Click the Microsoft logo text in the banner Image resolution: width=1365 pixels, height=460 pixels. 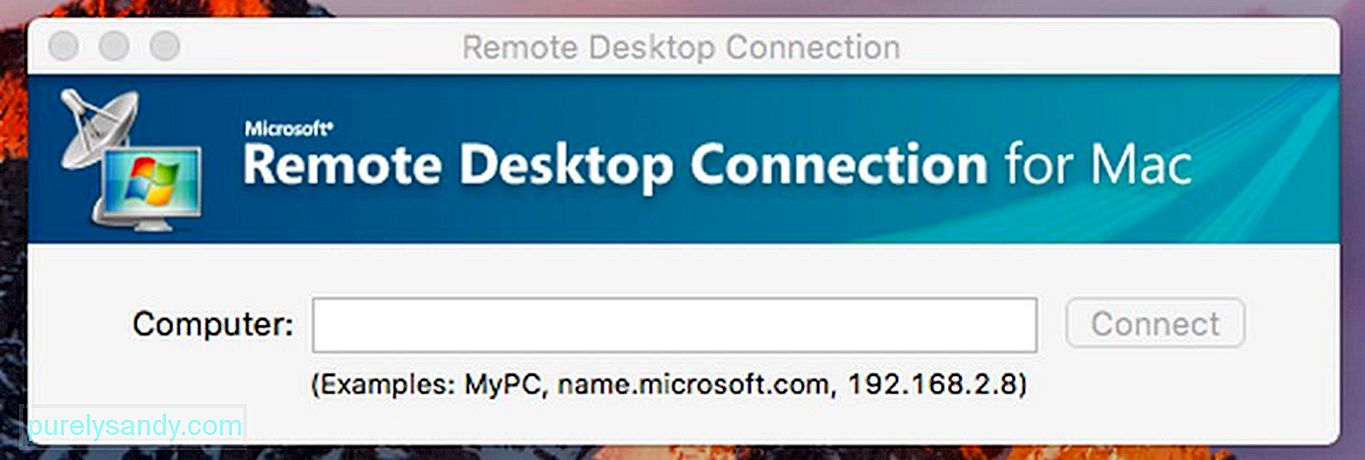click(289, 127)
